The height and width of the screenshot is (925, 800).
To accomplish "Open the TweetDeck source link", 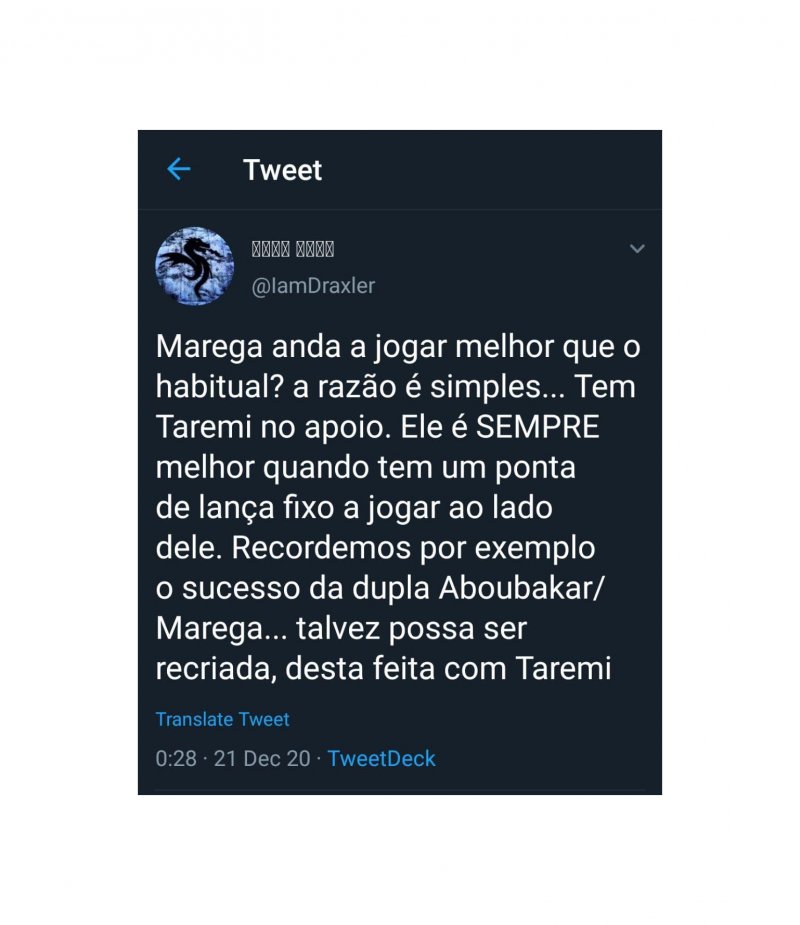I will click(x=381, y=759).
